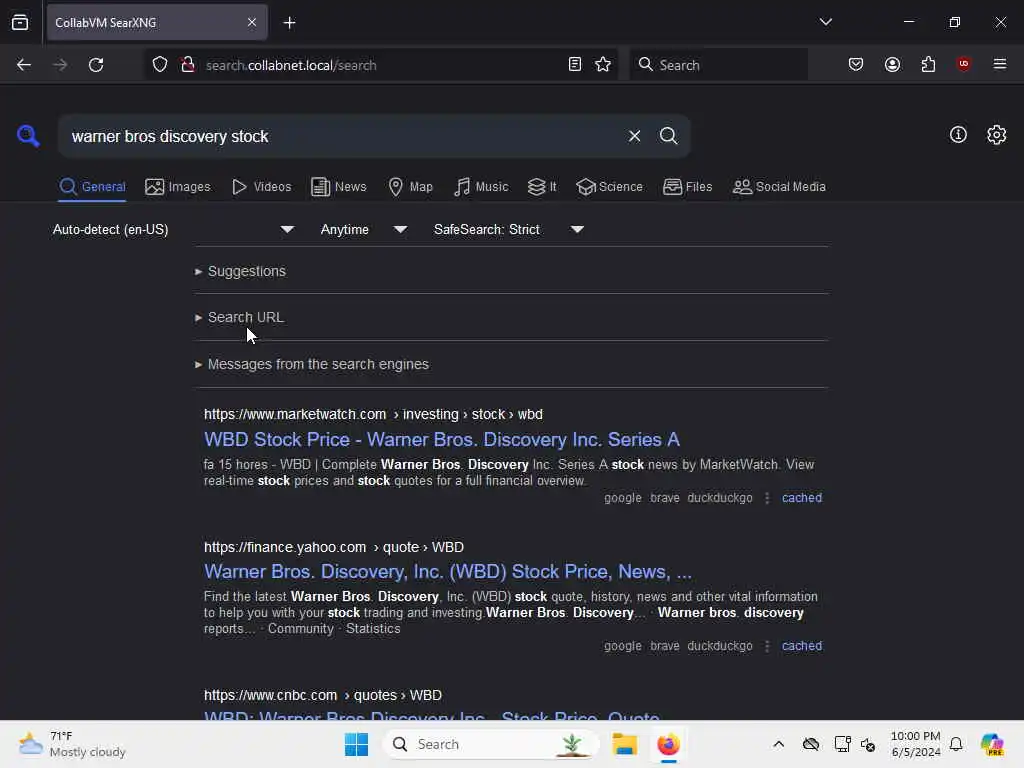The width and height of the screenshot is (1024, 768).
Task: Close the CollabVM SearXNG tab
Action: [252, 22]
